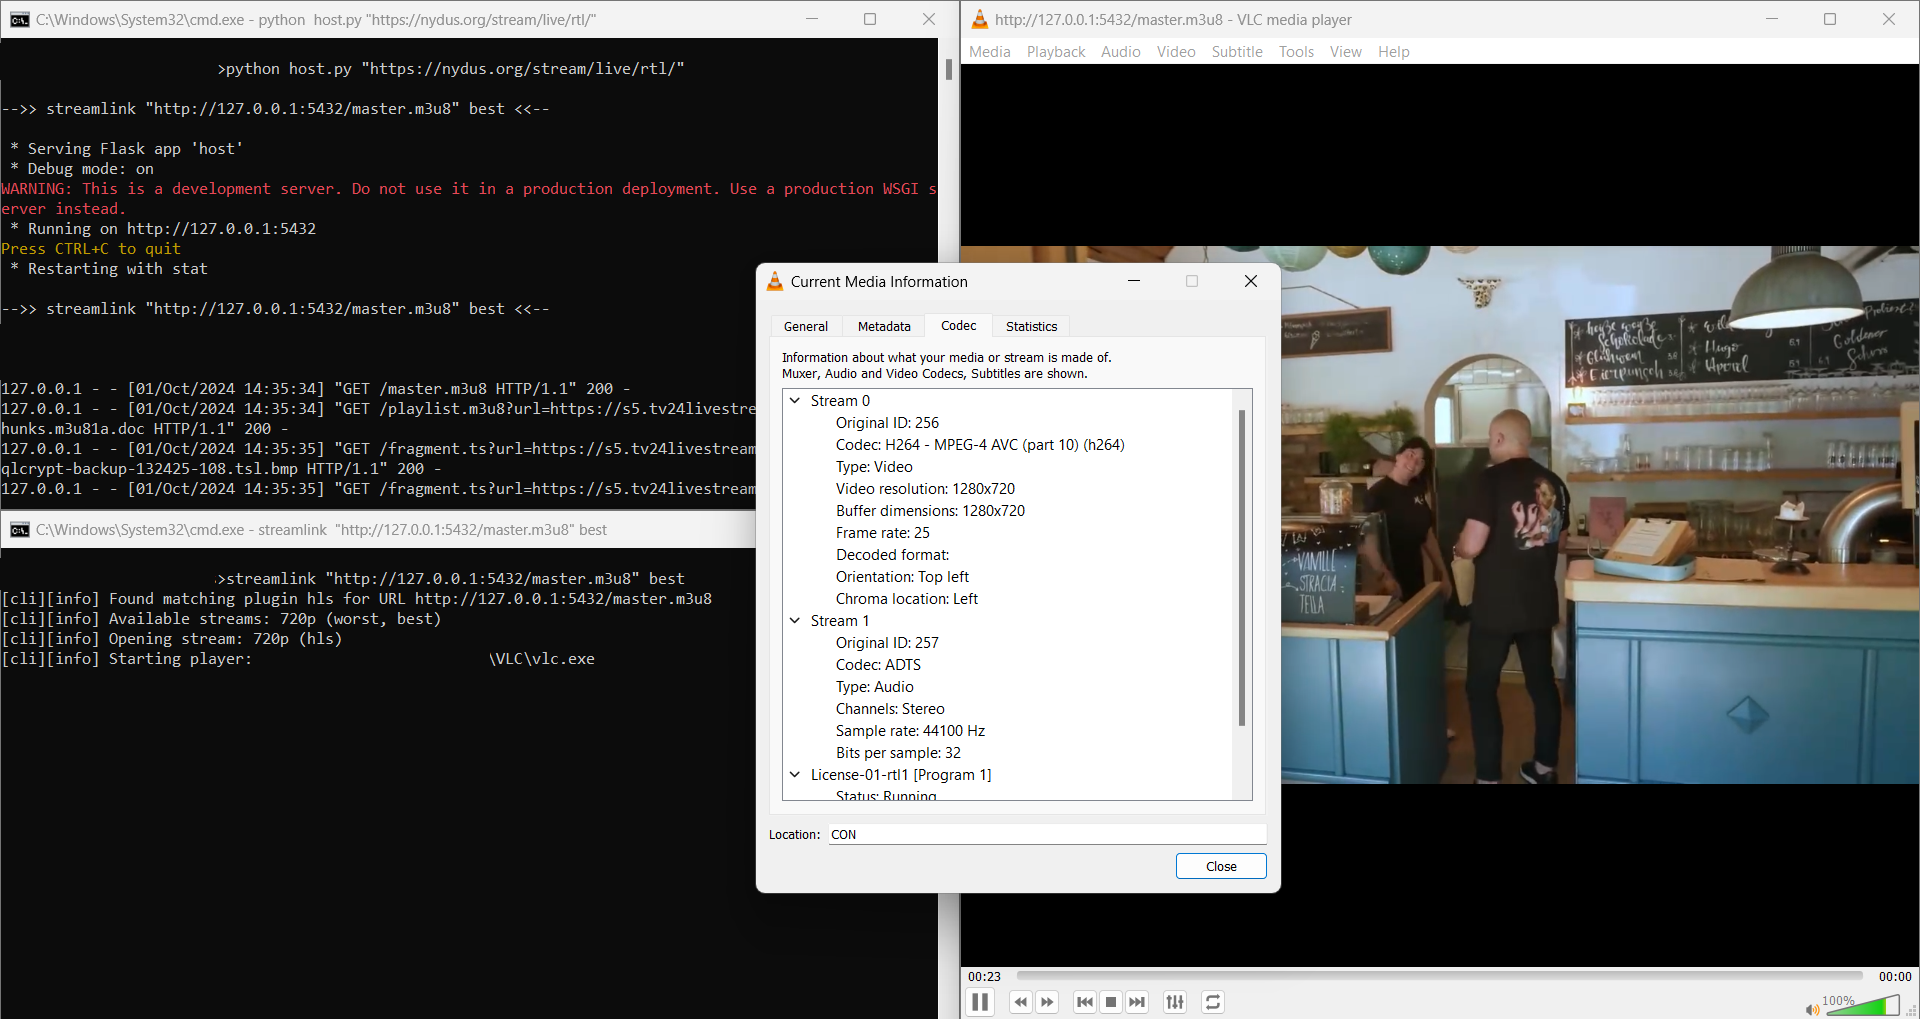Select 'Type: Audio' row
Viewport: 1920px width, 1019px height.
pos(874,687)
